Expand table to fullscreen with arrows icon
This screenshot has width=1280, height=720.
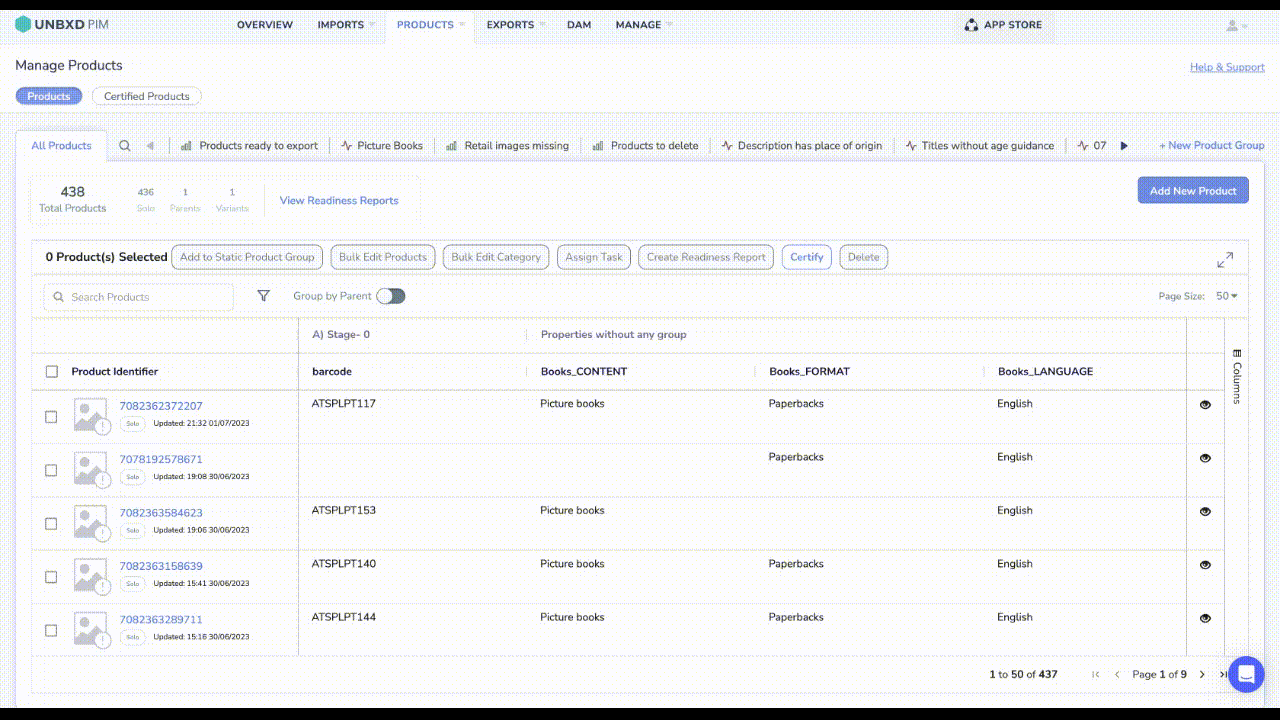[1225, 260]
